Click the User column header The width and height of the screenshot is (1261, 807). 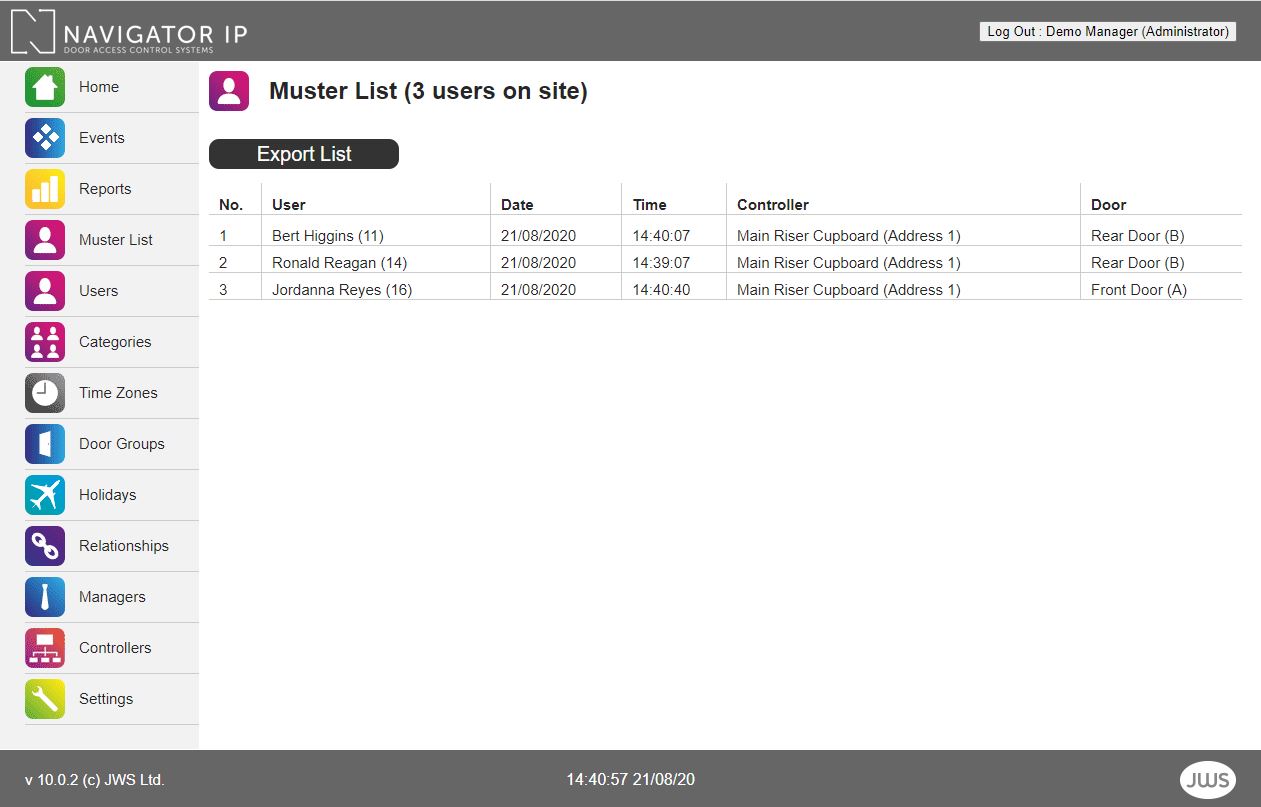pos(289,204)
